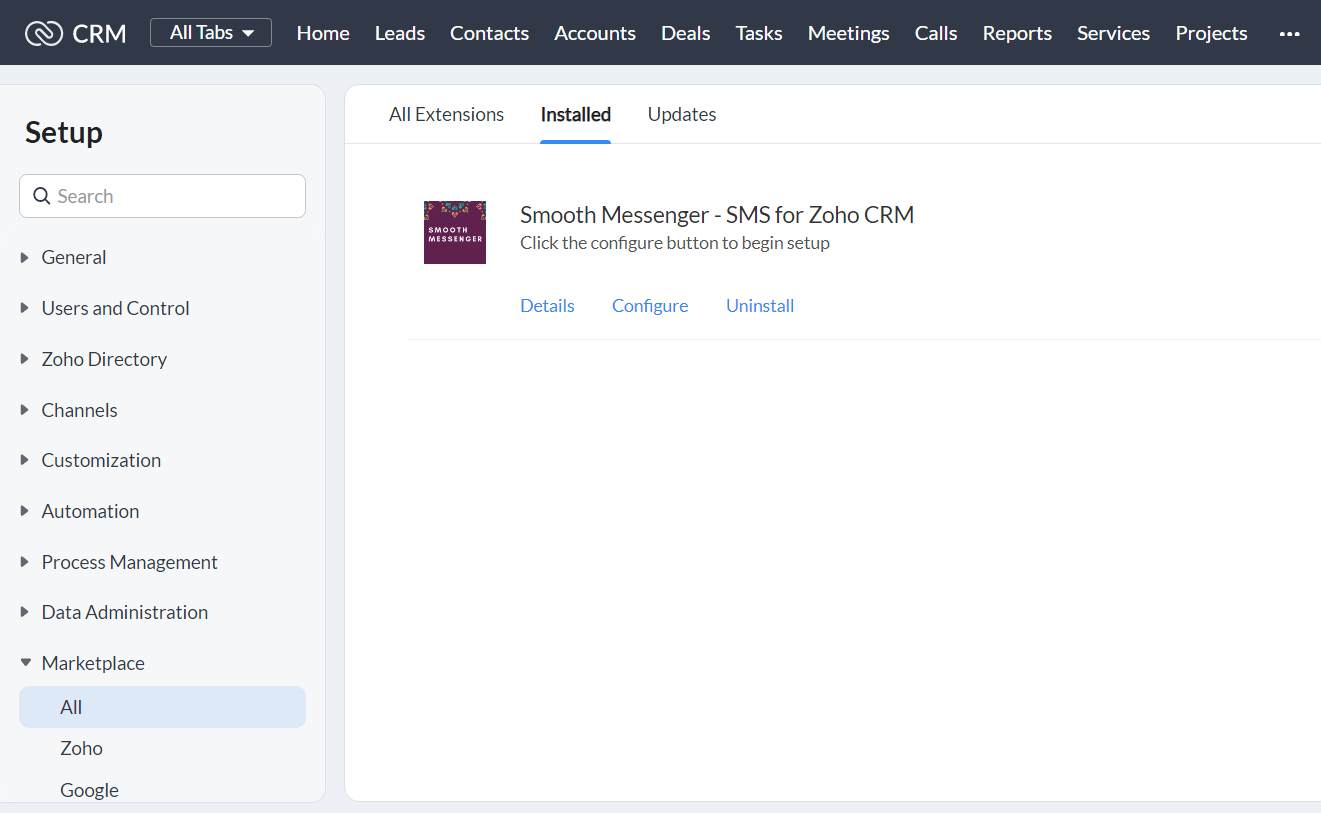Select Zoho under Marketplace

pos(81,748)
